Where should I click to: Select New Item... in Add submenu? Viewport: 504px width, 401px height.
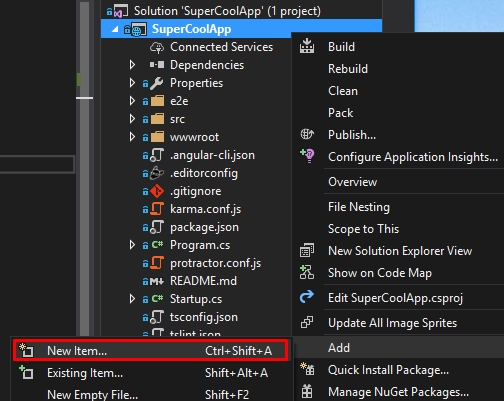coord(150,350)
